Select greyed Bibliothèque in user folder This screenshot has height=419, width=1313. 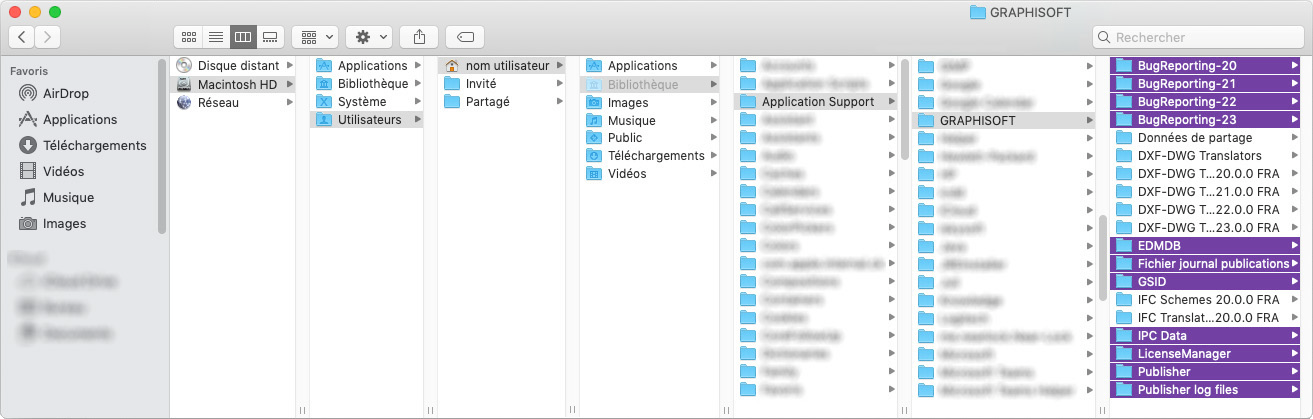649,84
